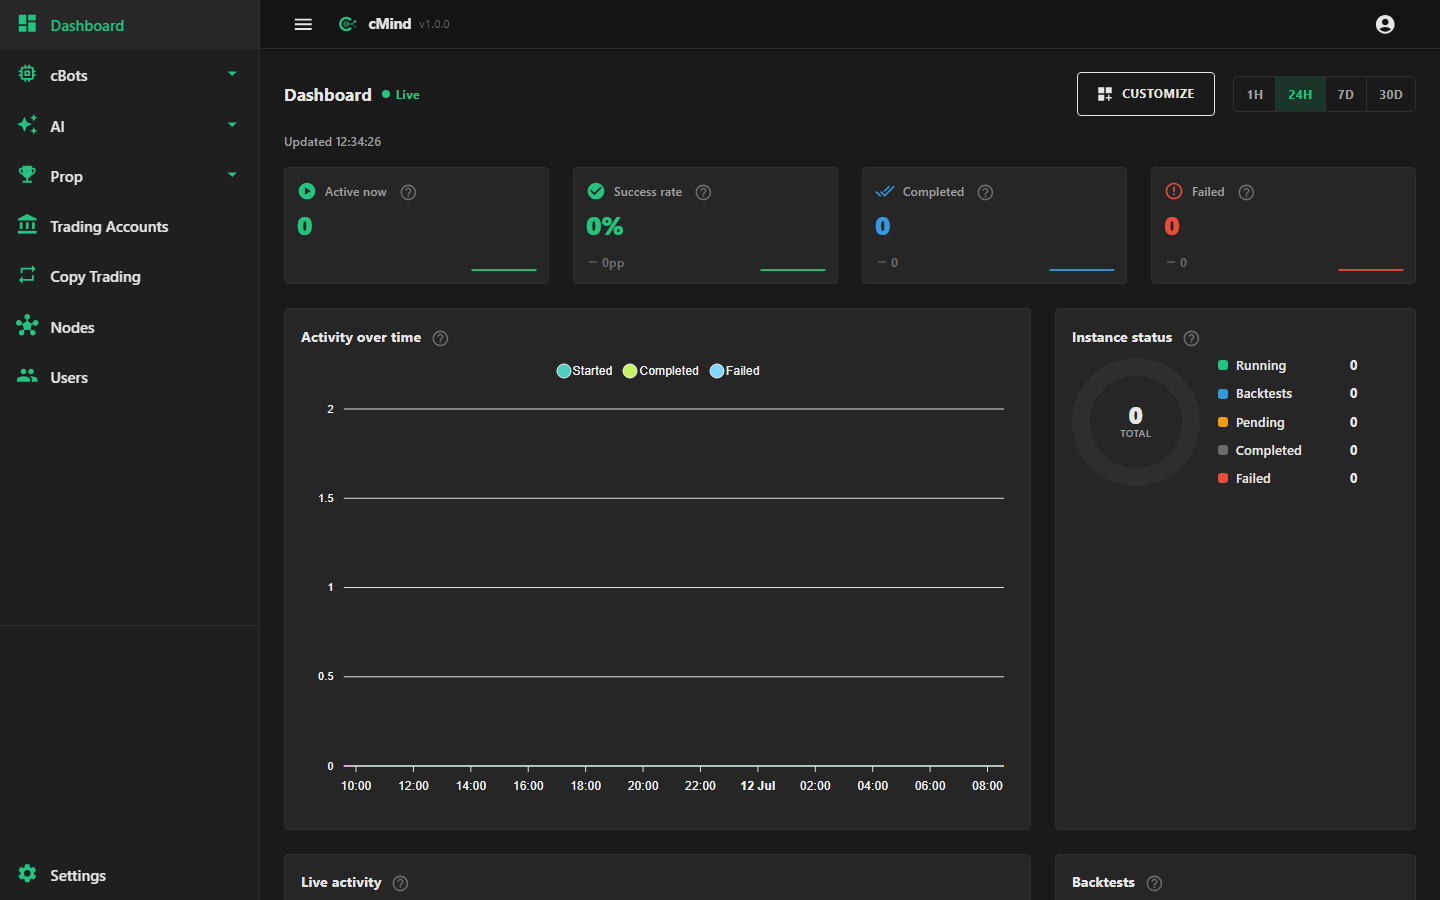Click the Active now sparkline
The width and height of the screenshot is (1440, 900).
(x=504, y=269)
